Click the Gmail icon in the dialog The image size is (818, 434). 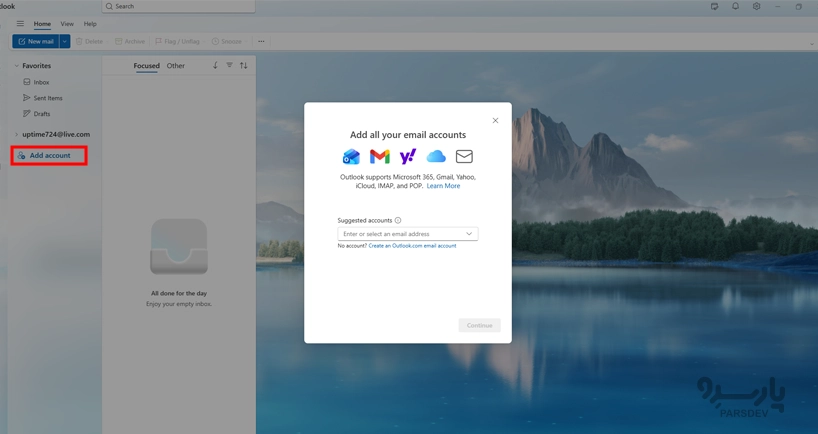[x=379, y=157]
